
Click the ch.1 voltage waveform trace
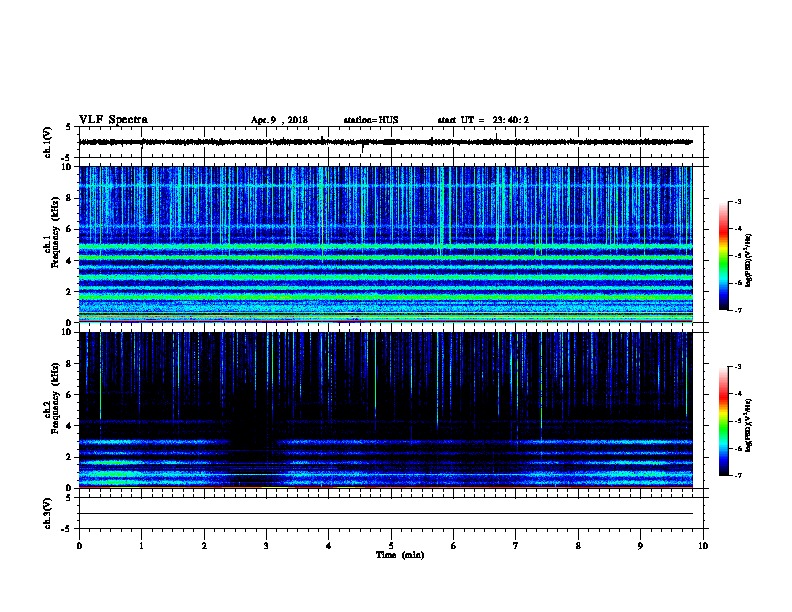tap(386, 142)
